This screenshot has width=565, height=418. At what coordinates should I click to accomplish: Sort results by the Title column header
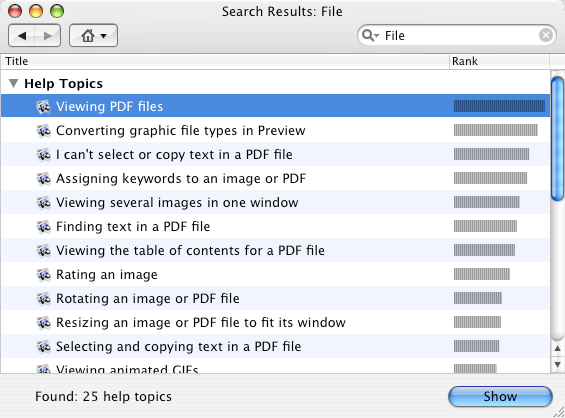[x=225, y=61]
